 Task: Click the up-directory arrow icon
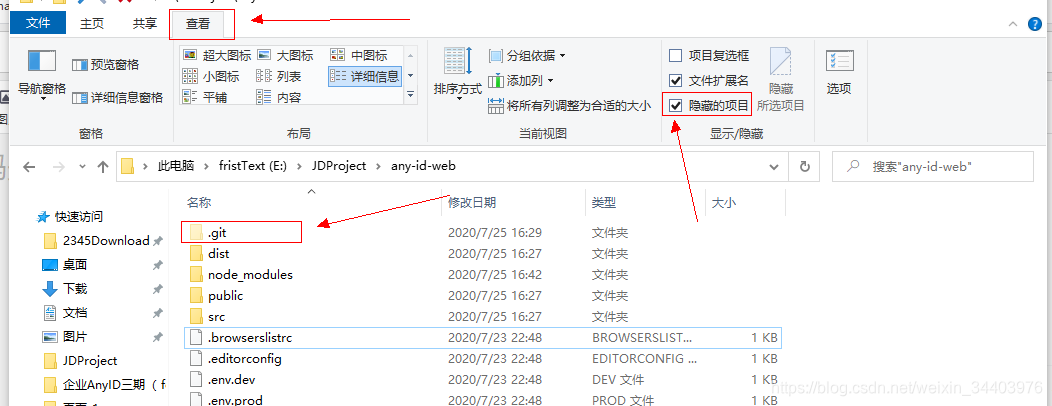point(102,167)
